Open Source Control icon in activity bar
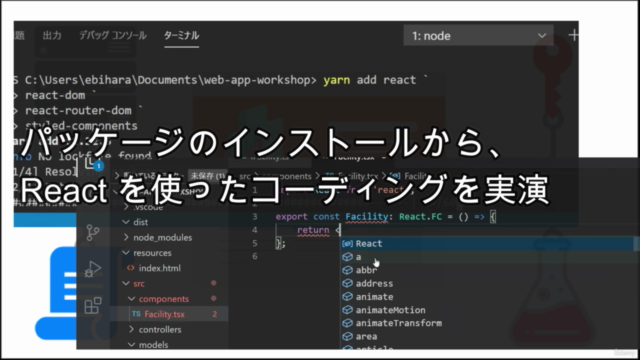Viewport: 640px width, 360px height. pos(93,233)
